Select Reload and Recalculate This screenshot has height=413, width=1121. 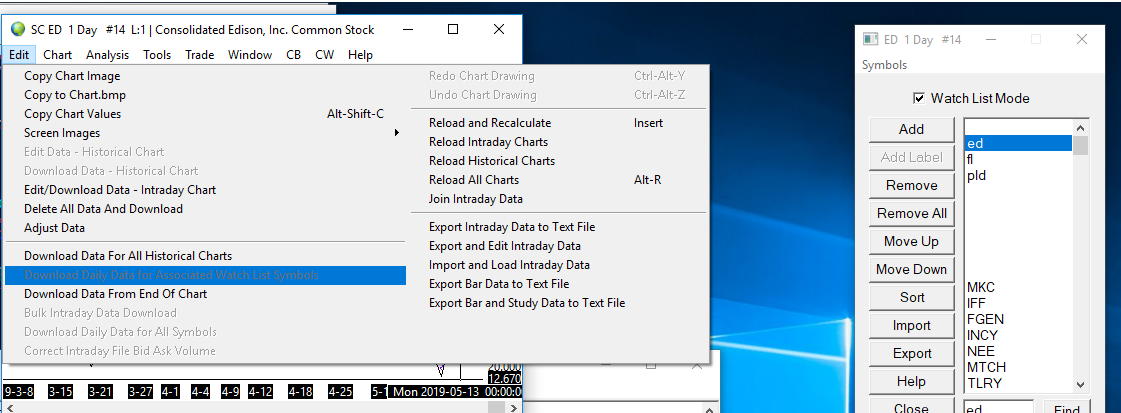click(x=558, y=123)
